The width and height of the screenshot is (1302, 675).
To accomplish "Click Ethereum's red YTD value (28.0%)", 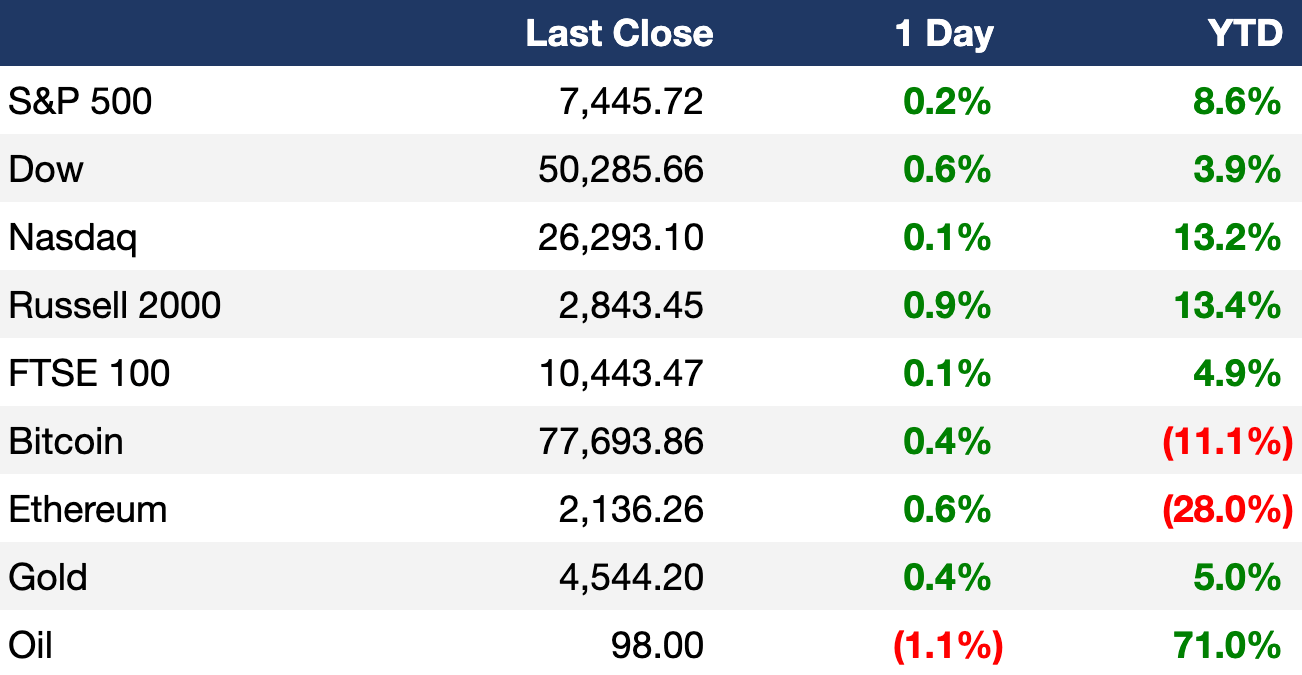I will pyautogui.click(x=1227, y=510).
